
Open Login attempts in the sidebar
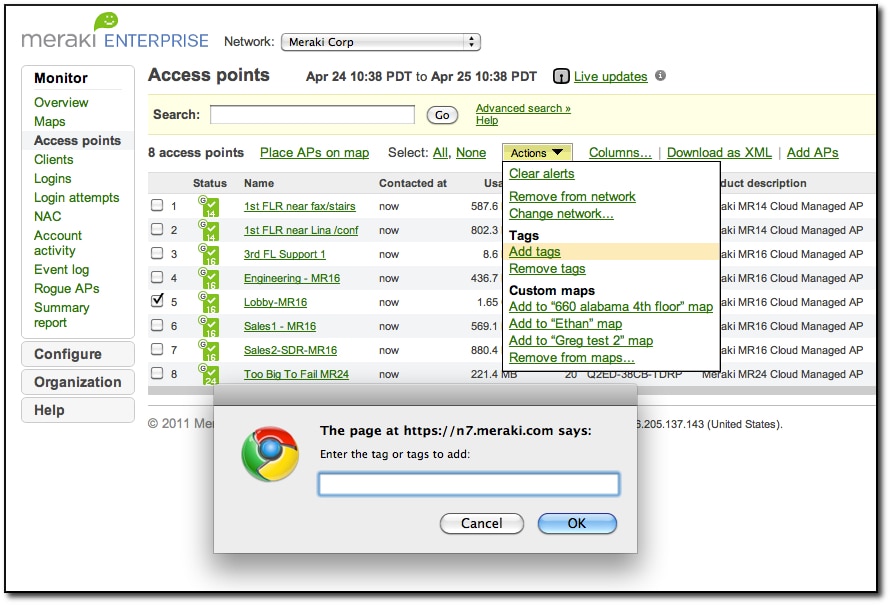(x=77, y=198)
